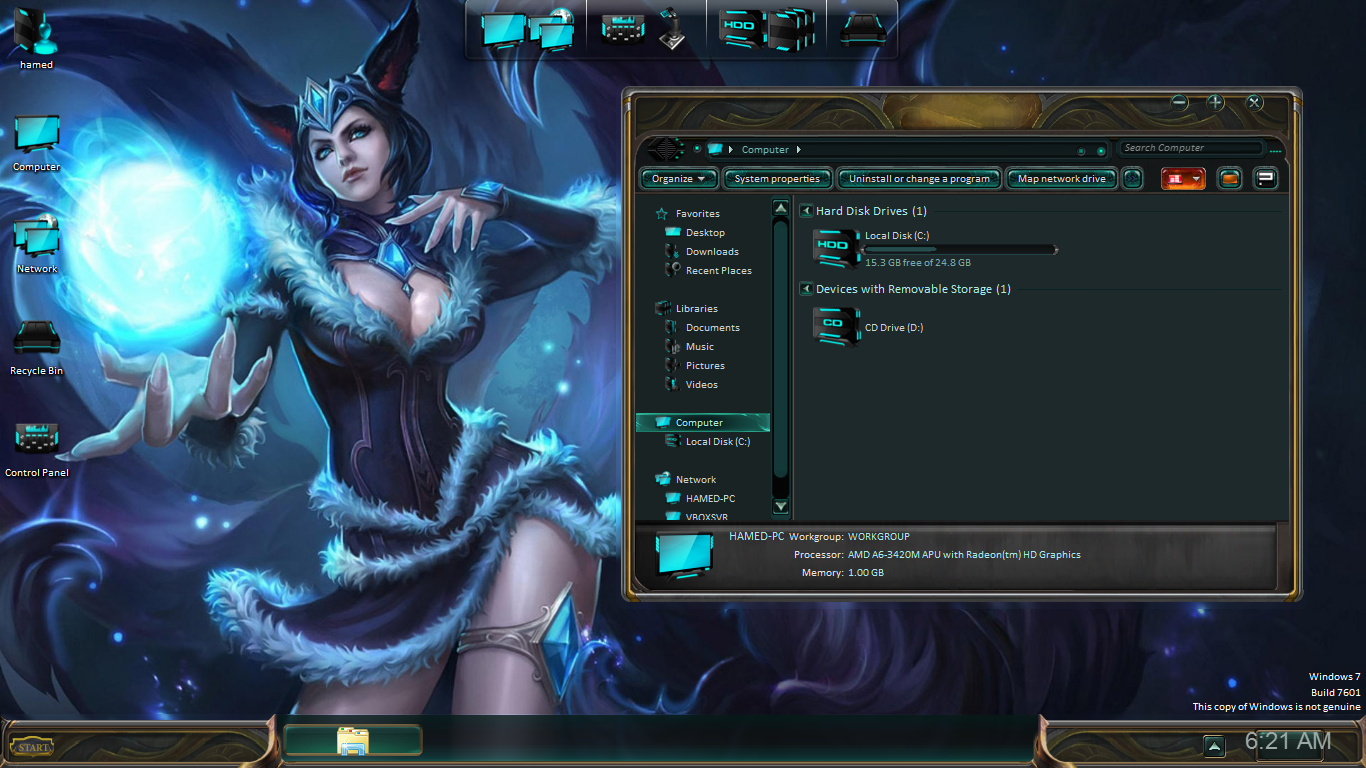Screen dimensions: 1366x768
Task: Click the navigation pane scroll down arrow
Action: [781, 506]
